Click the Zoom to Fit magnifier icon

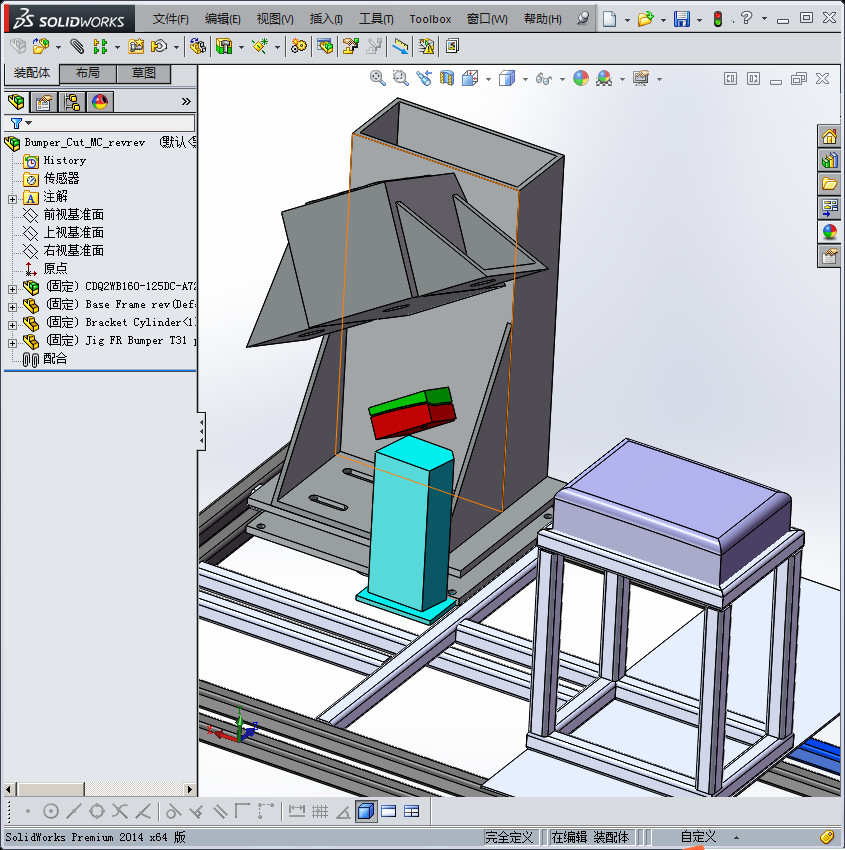[377, 78]
